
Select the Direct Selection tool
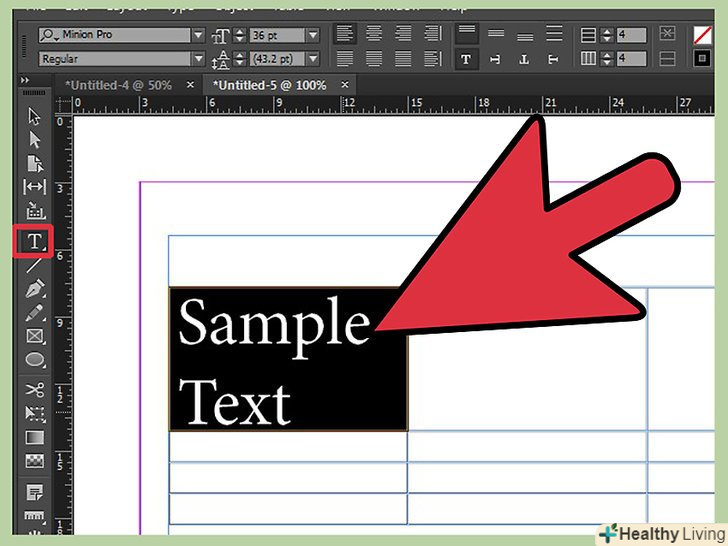coord(34,139)
